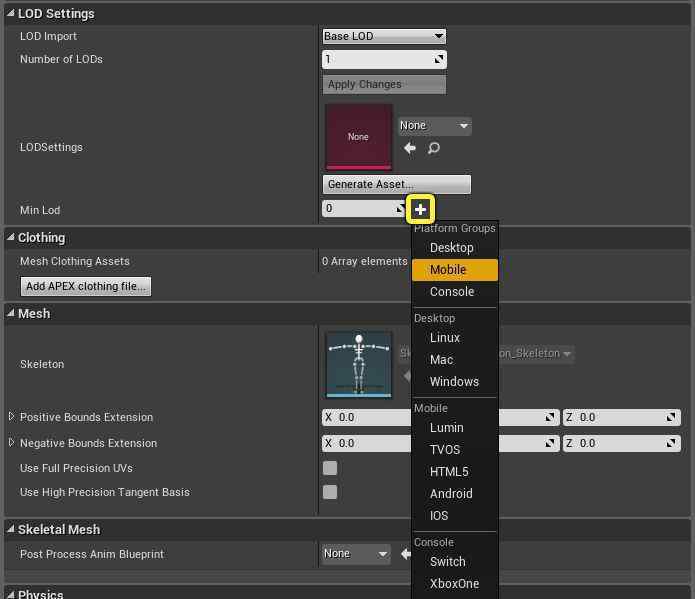Click the Generate Asset button
This screenshot has height=599, width=695.
[396, 184]
